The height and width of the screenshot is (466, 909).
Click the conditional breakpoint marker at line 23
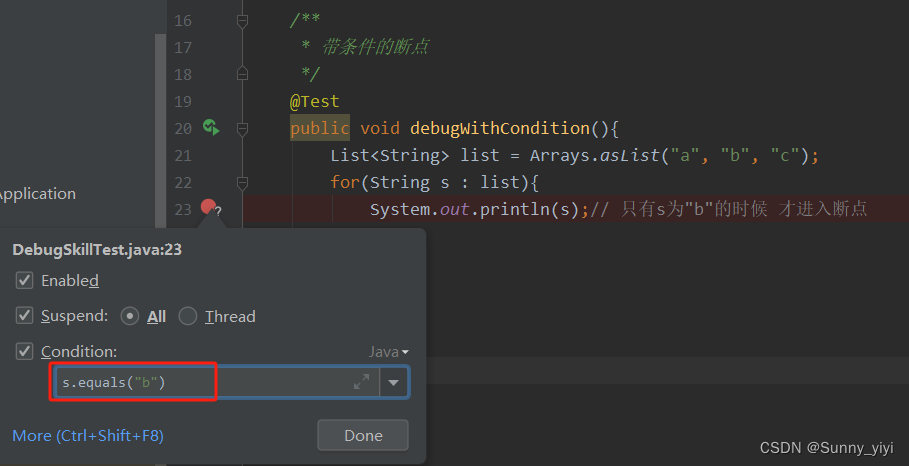tap(209, 207)
